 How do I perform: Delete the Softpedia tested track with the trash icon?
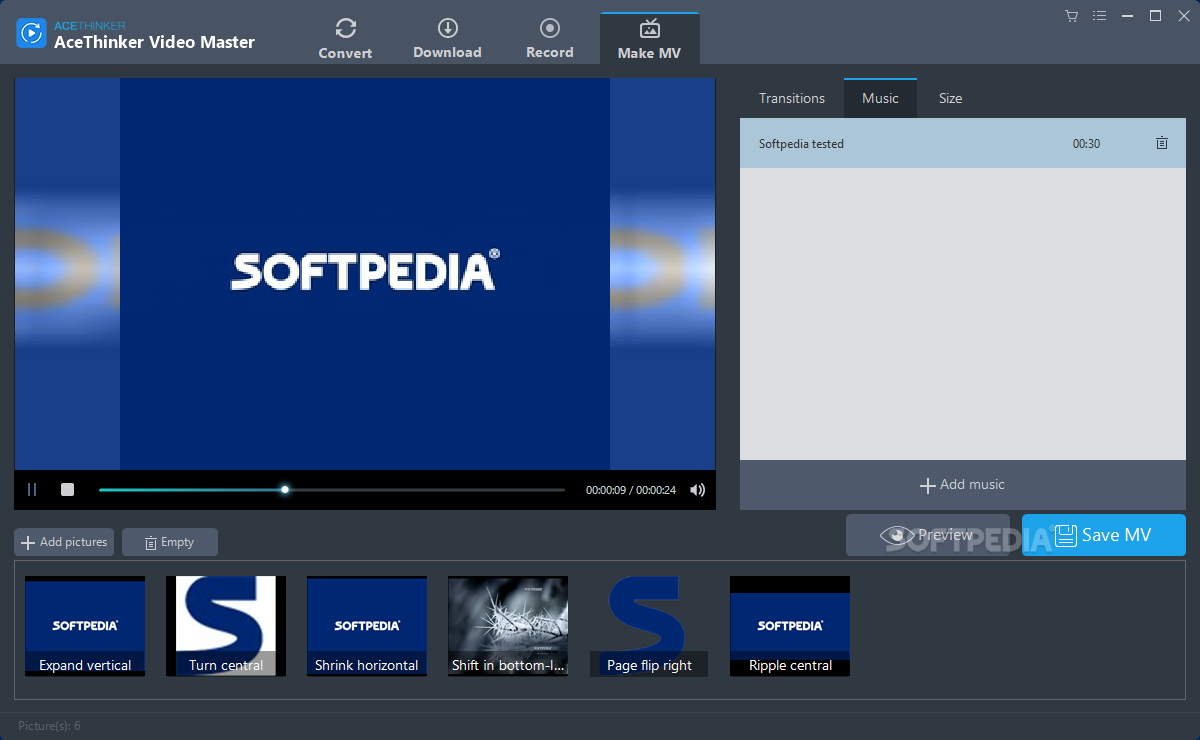1161,144
